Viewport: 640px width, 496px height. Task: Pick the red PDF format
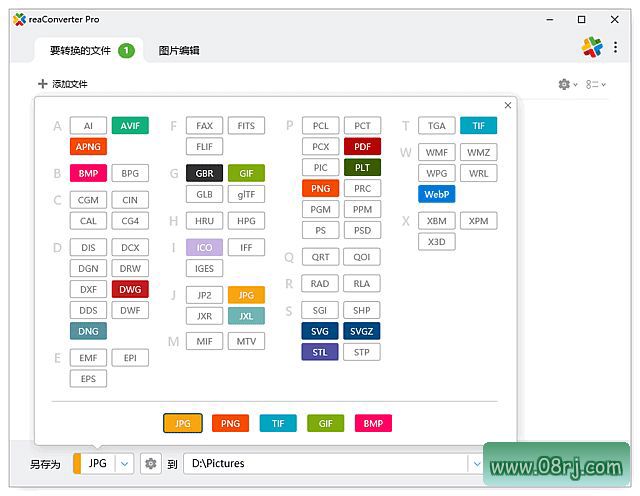click(362, 147)
